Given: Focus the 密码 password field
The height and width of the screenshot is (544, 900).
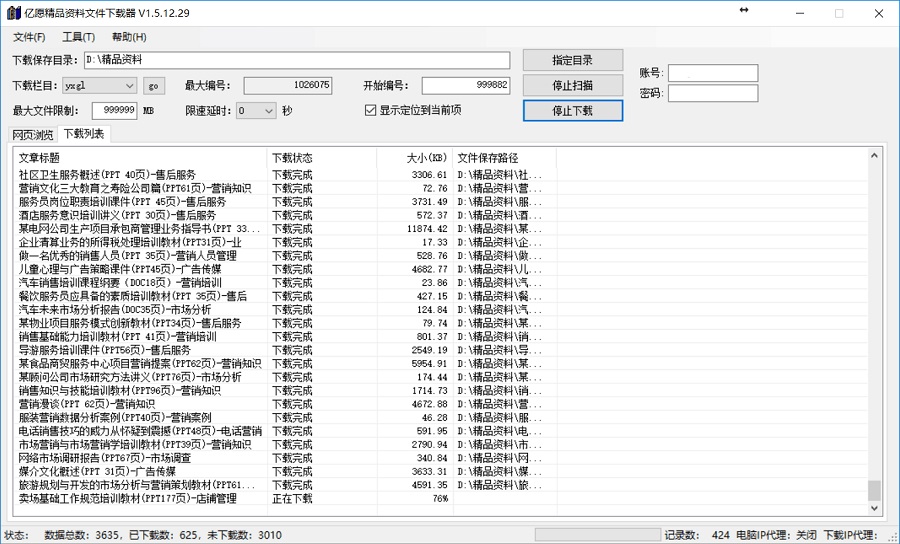Looking at the screenshot, I should [x=712, y=94].
